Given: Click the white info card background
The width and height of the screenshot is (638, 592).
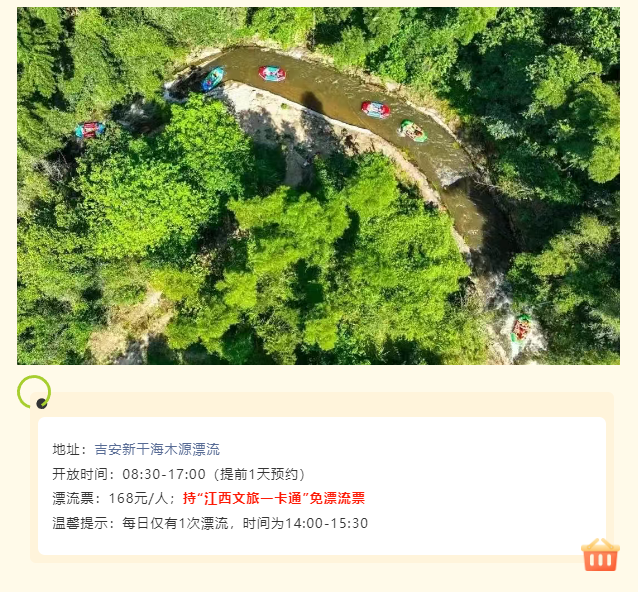Looking at the screenshot, I should (x=322, y=486).
